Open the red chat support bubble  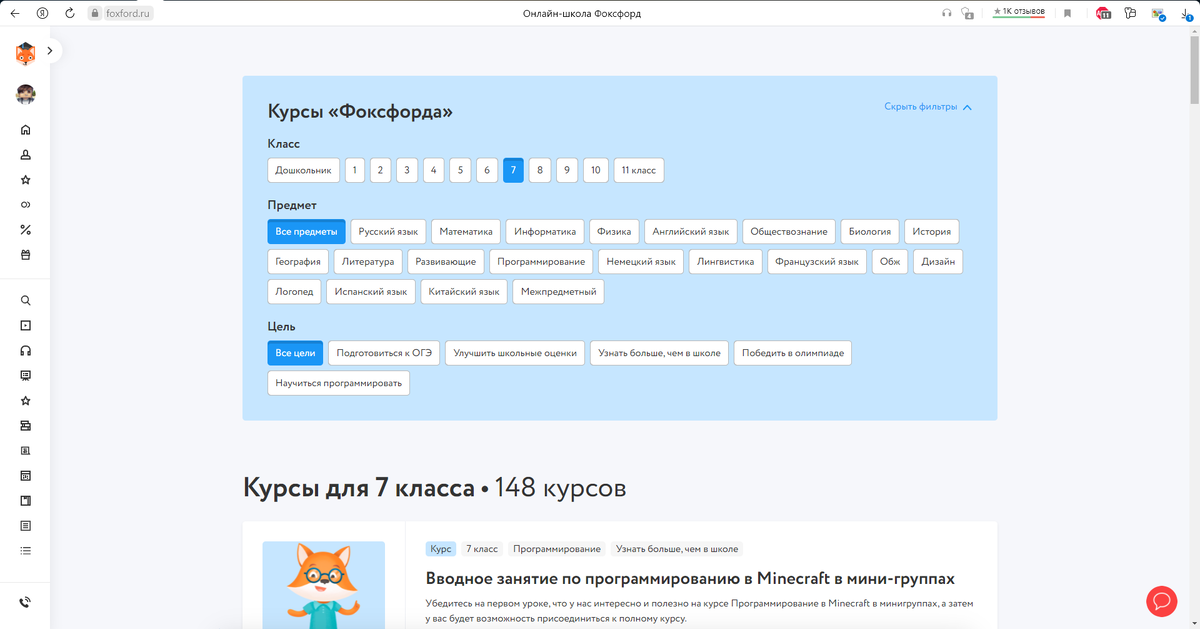1162,601
